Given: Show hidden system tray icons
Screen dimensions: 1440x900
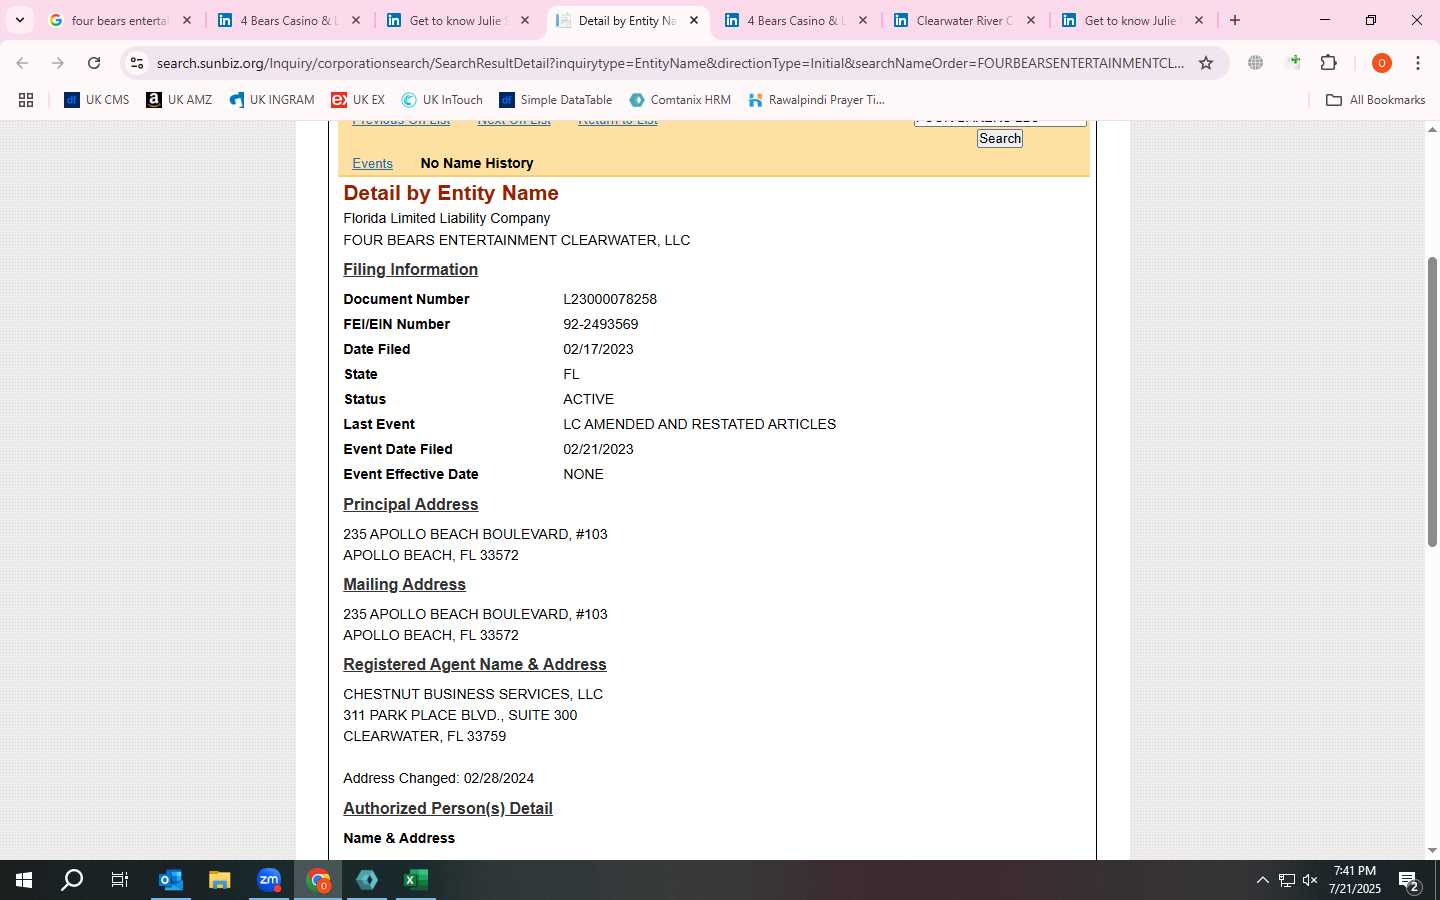Looking at the screenshot, I should pyautogui.click(x=1262, y=880).
